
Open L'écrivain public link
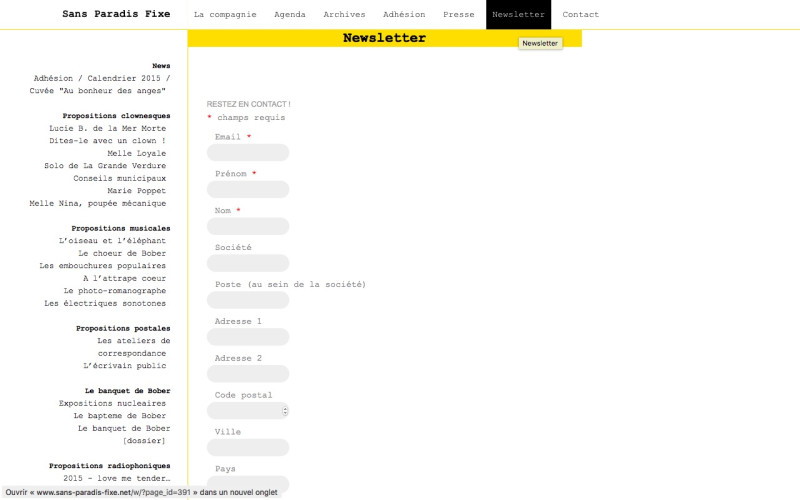pos(124,366)
